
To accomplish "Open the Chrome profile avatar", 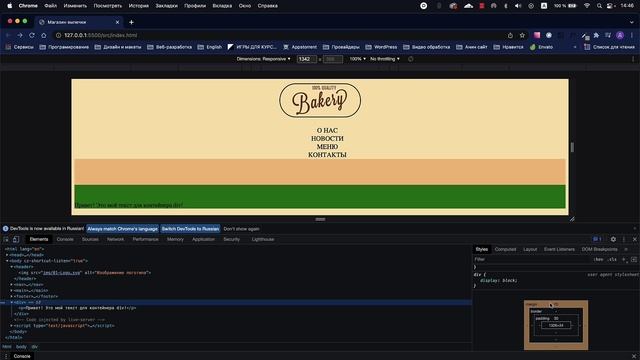I will point(620,36).
